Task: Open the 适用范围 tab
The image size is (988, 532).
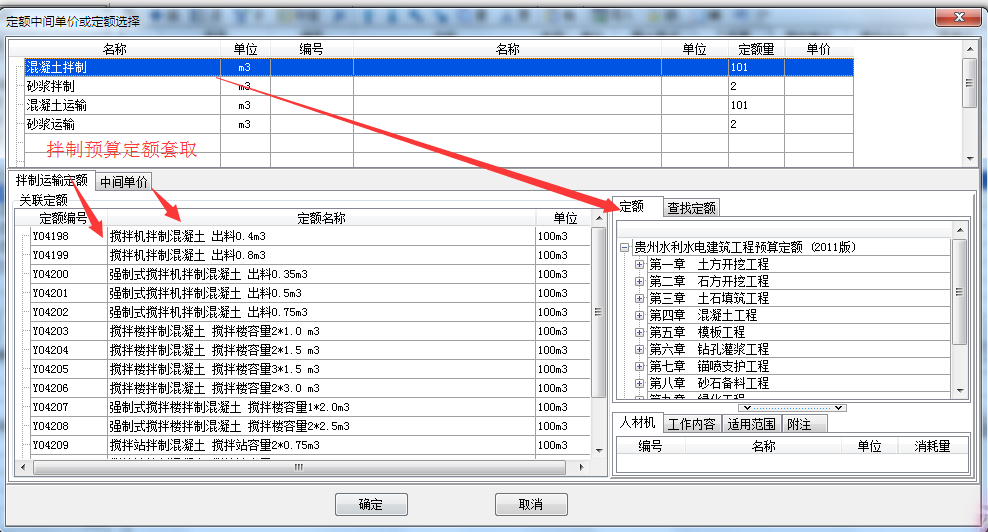Action: pos(751,424)
